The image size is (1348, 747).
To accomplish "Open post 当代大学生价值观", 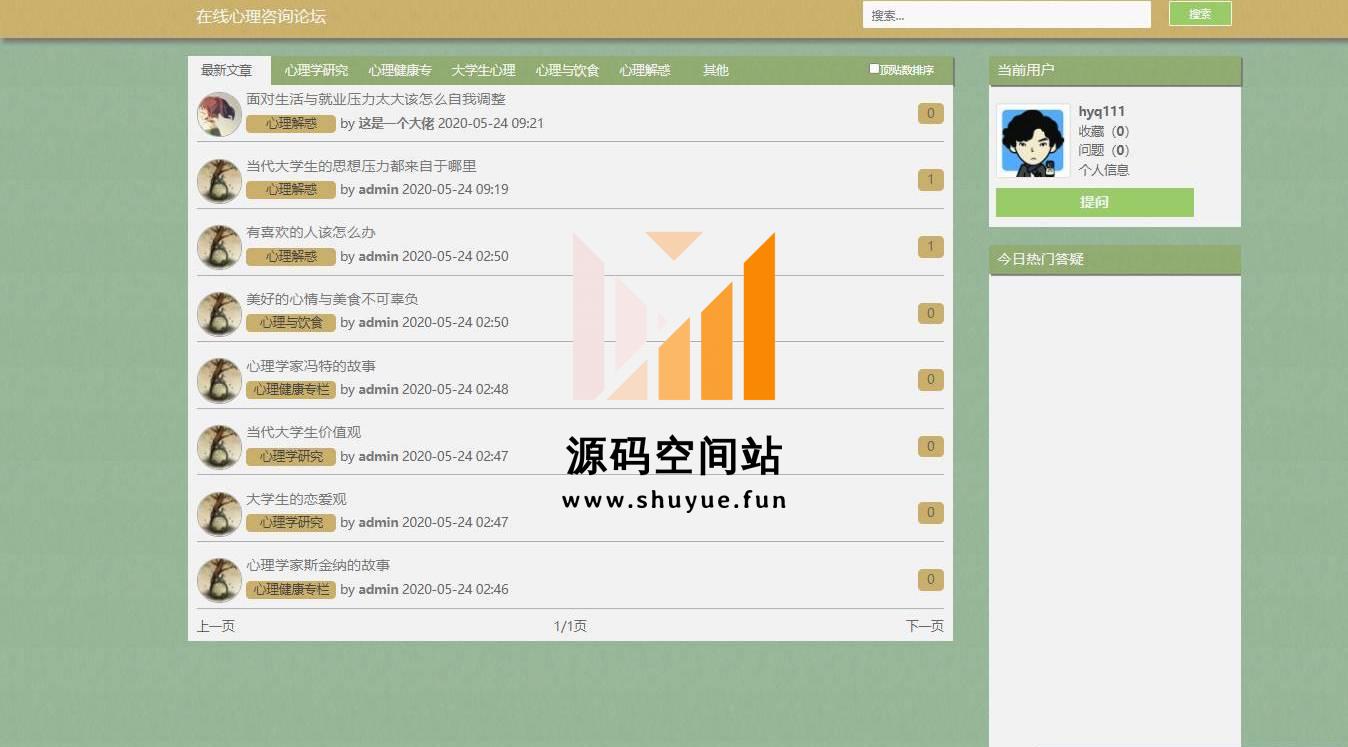I will pos(304,432).
